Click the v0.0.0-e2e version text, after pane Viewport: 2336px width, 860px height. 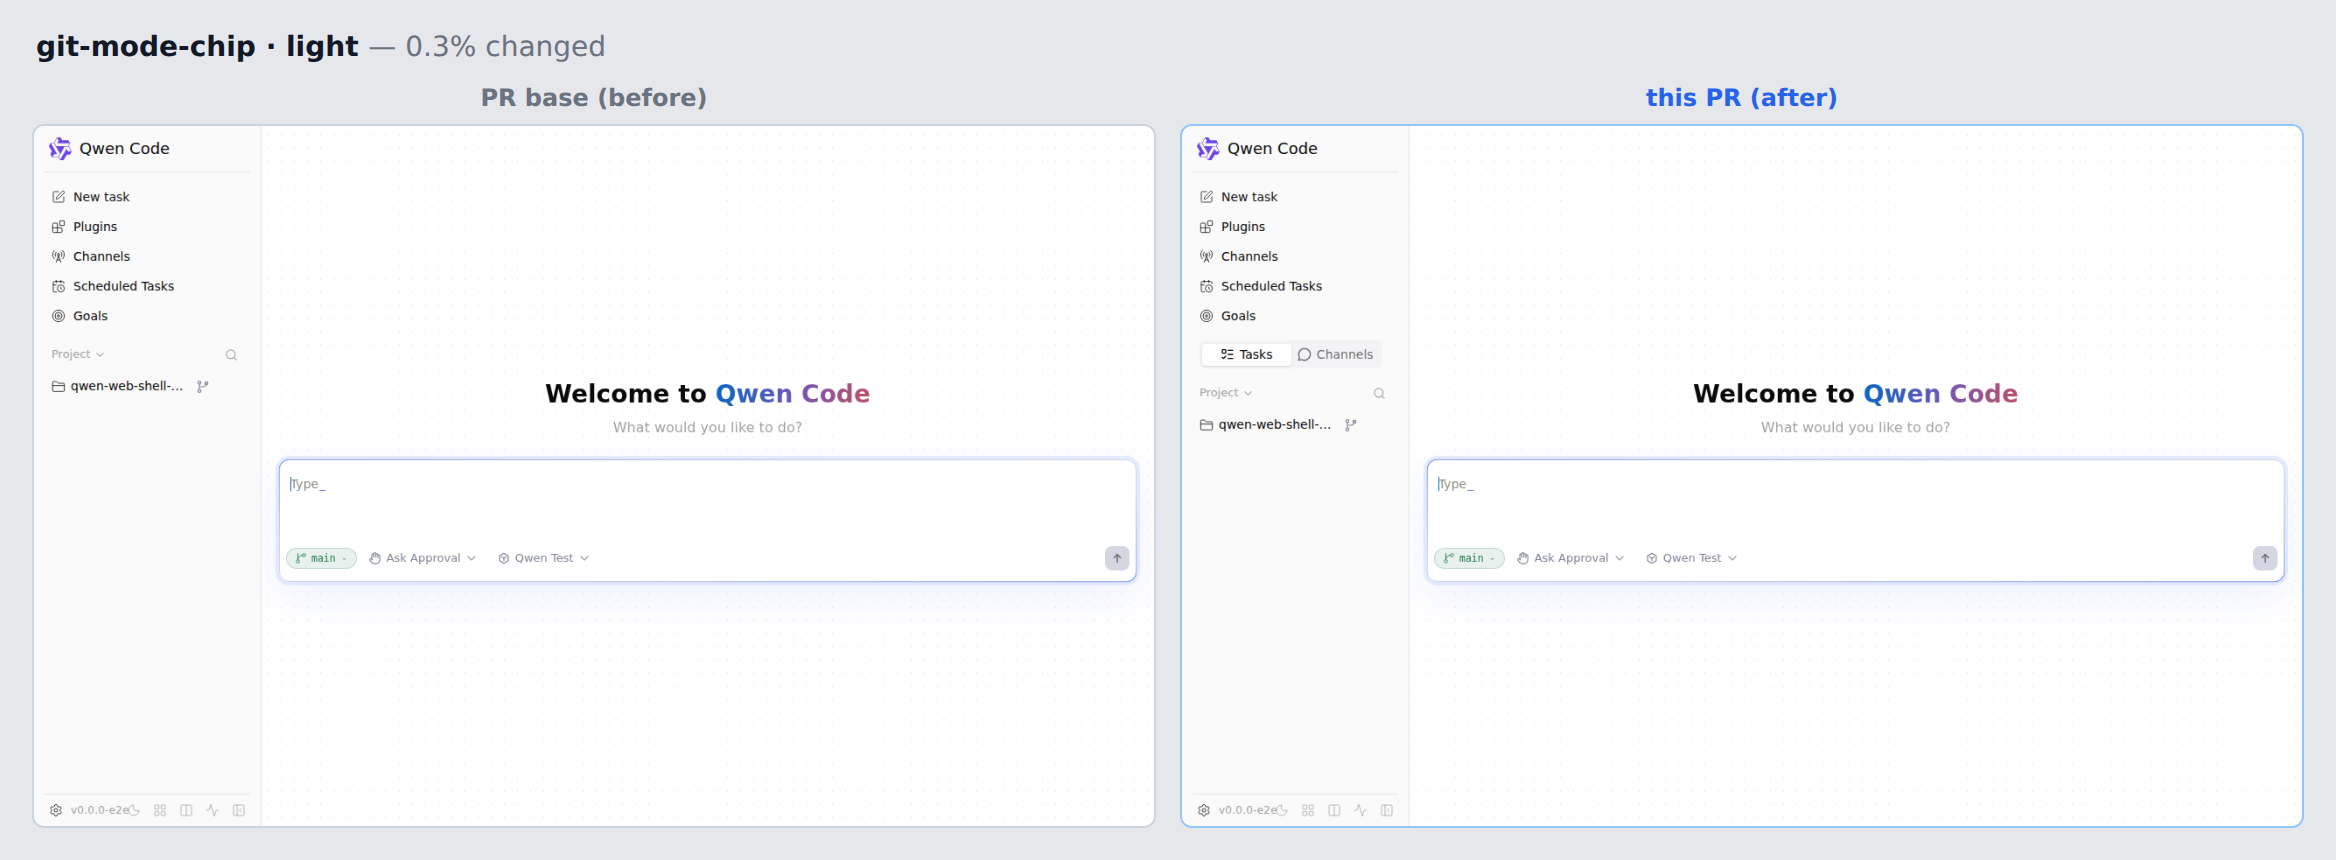pyautogui.click(x=1247, y=810)
